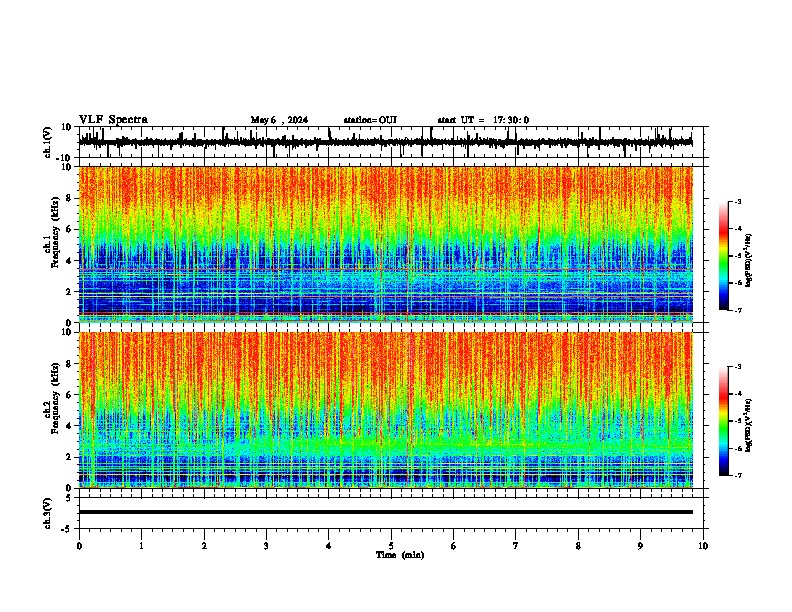Viewport: 792px width, 612px height.
Task: Click the ch.2 colorbar "-7" tick label
Action: pos(738,476)
